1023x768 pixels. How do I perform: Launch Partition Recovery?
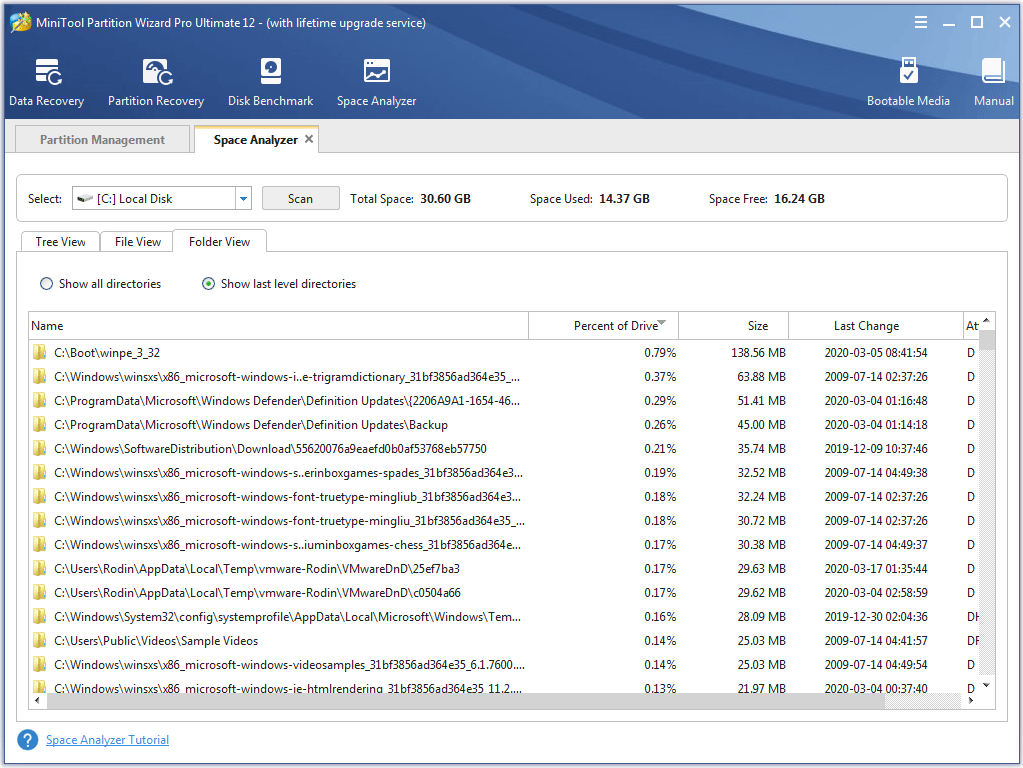pyautogui.click(x=156, y=80)
